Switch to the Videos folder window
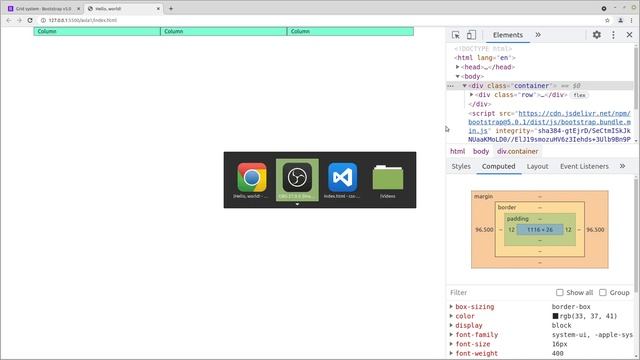Image resolution: width=640 pixels, height=360 pixels. (x=388, y=180)
